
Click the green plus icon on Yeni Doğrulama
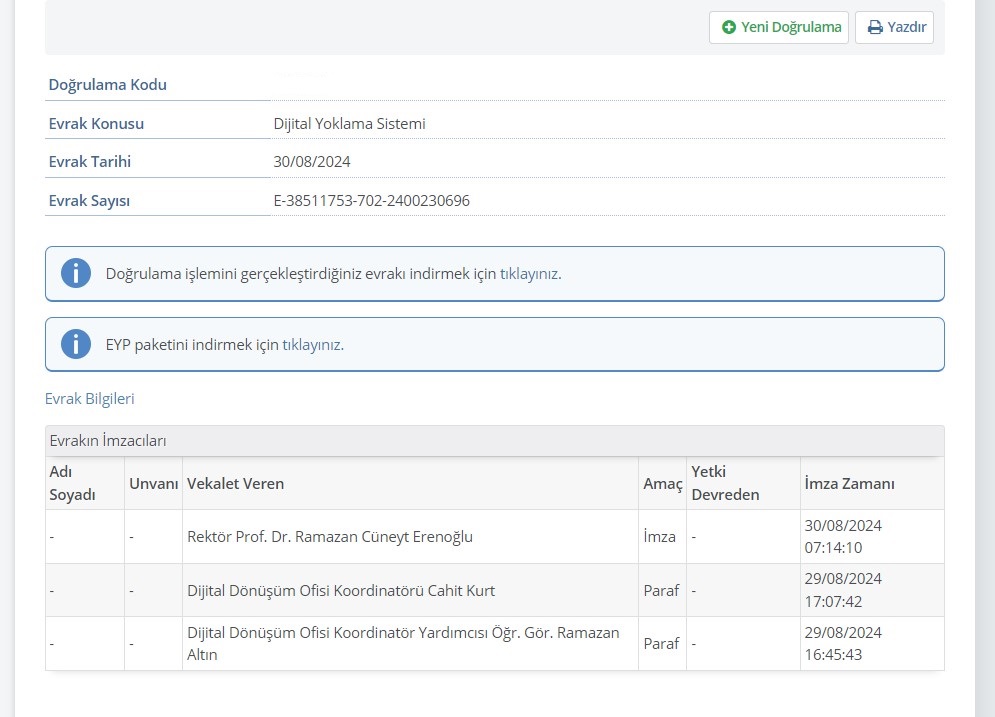click(729, 28)
